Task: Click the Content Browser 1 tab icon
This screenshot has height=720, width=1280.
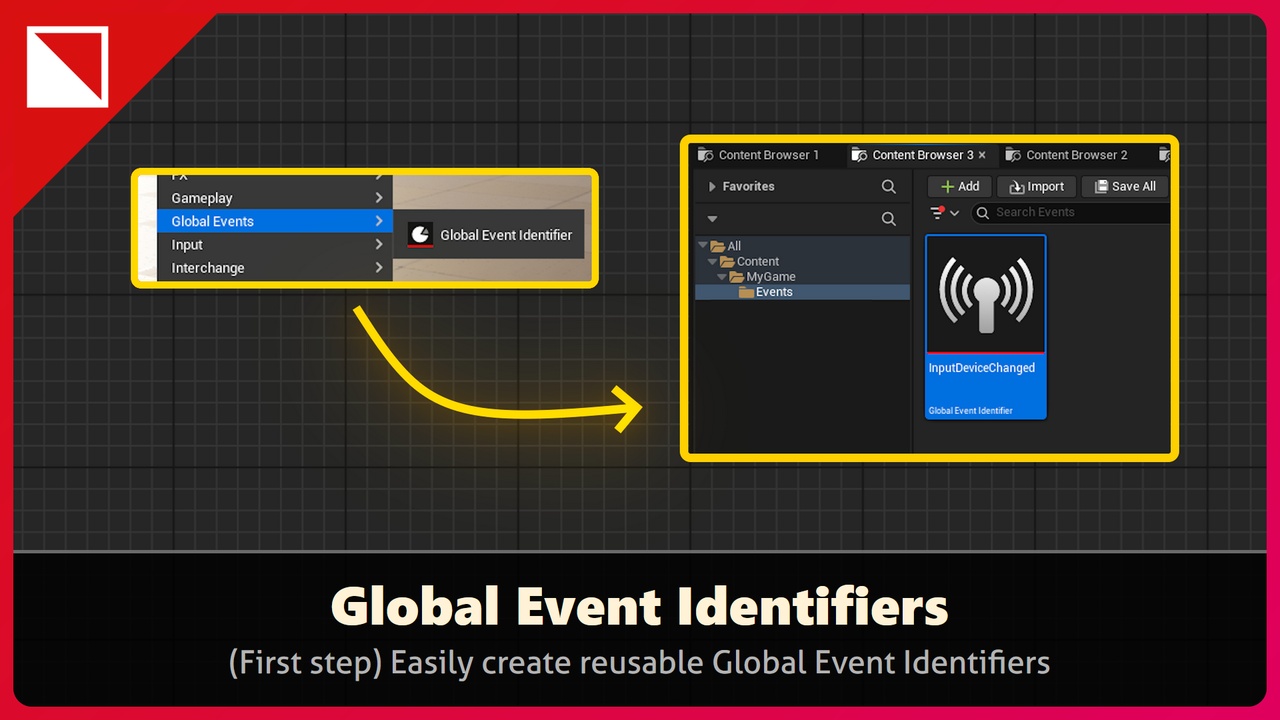Action: (x=706, y=155)
